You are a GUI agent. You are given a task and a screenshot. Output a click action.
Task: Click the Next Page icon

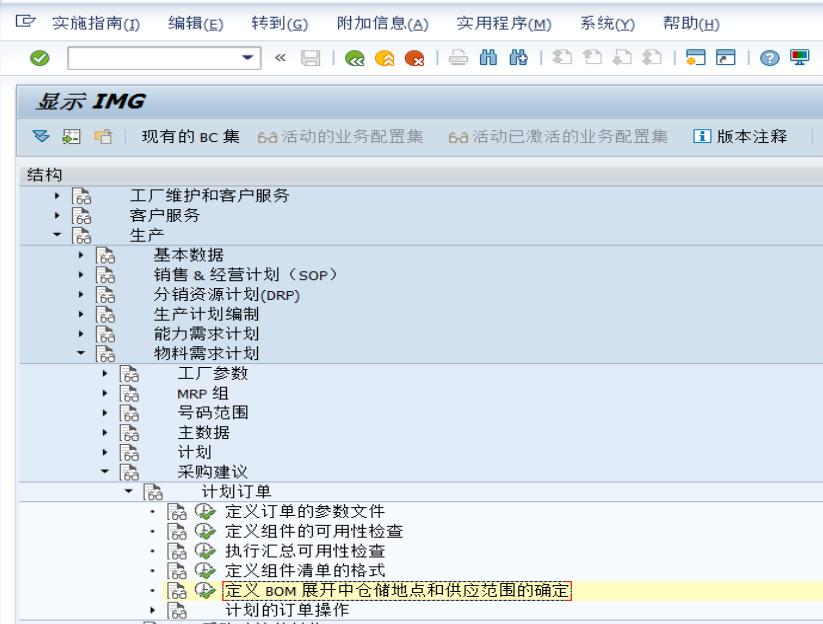point(622,58)
